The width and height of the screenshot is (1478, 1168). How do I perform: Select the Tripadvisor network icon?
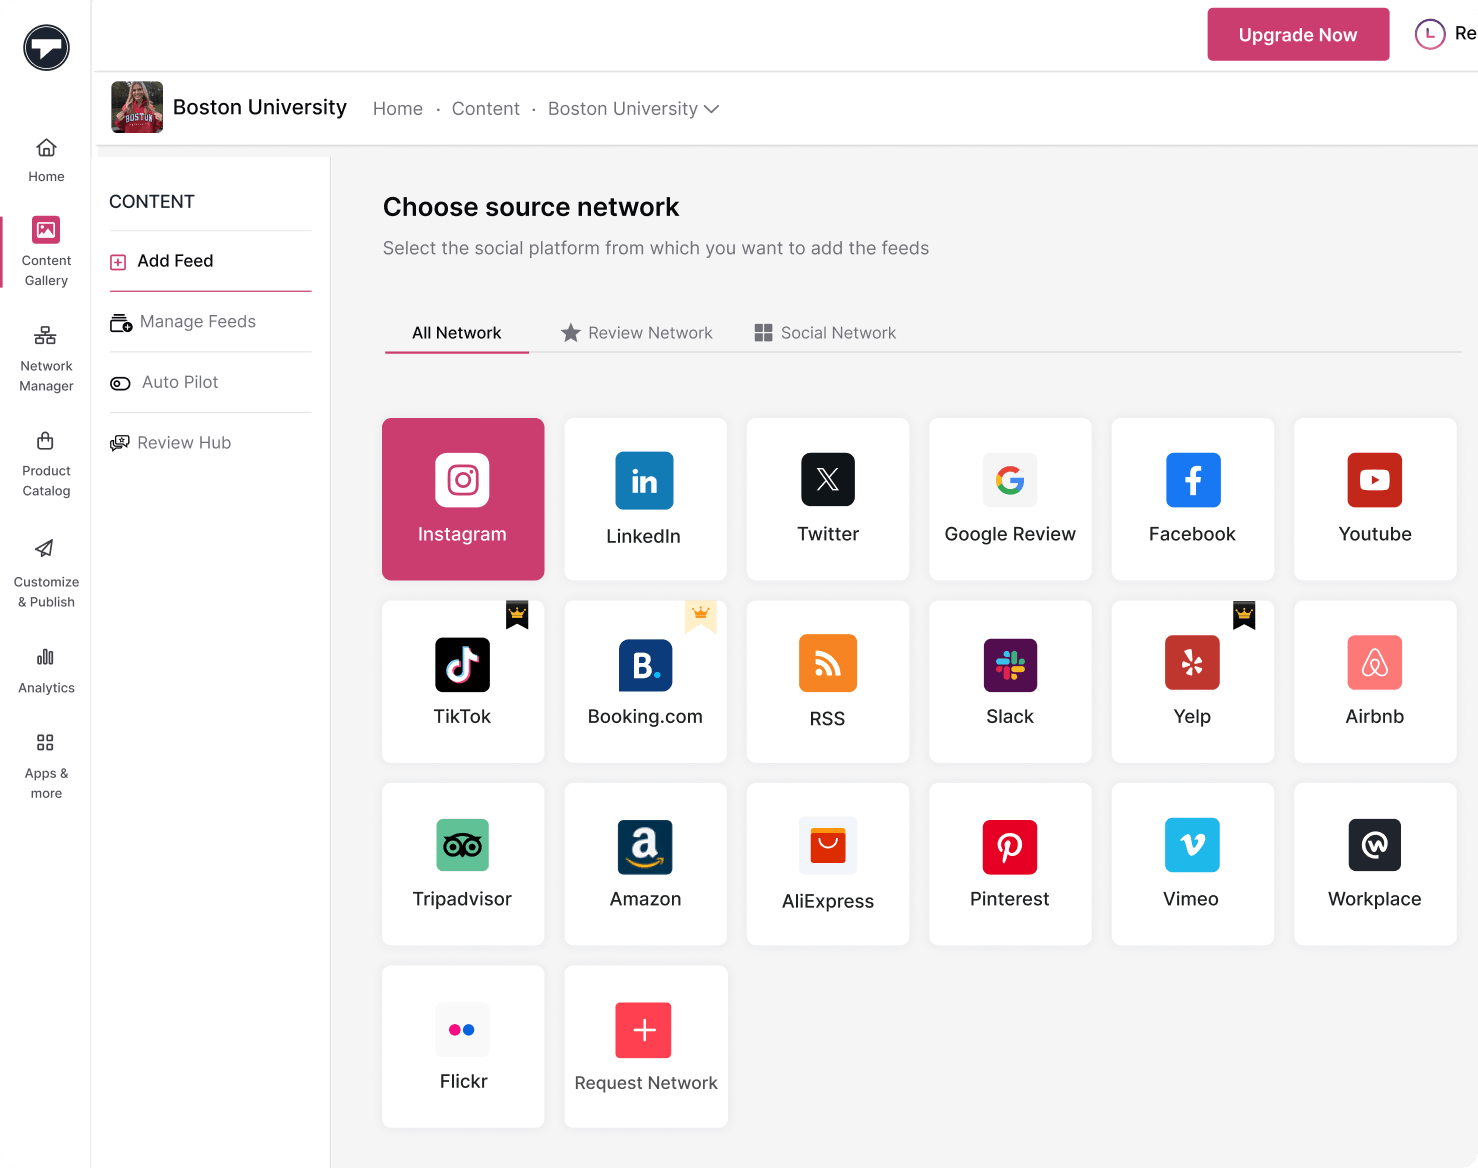coord(463,845)
